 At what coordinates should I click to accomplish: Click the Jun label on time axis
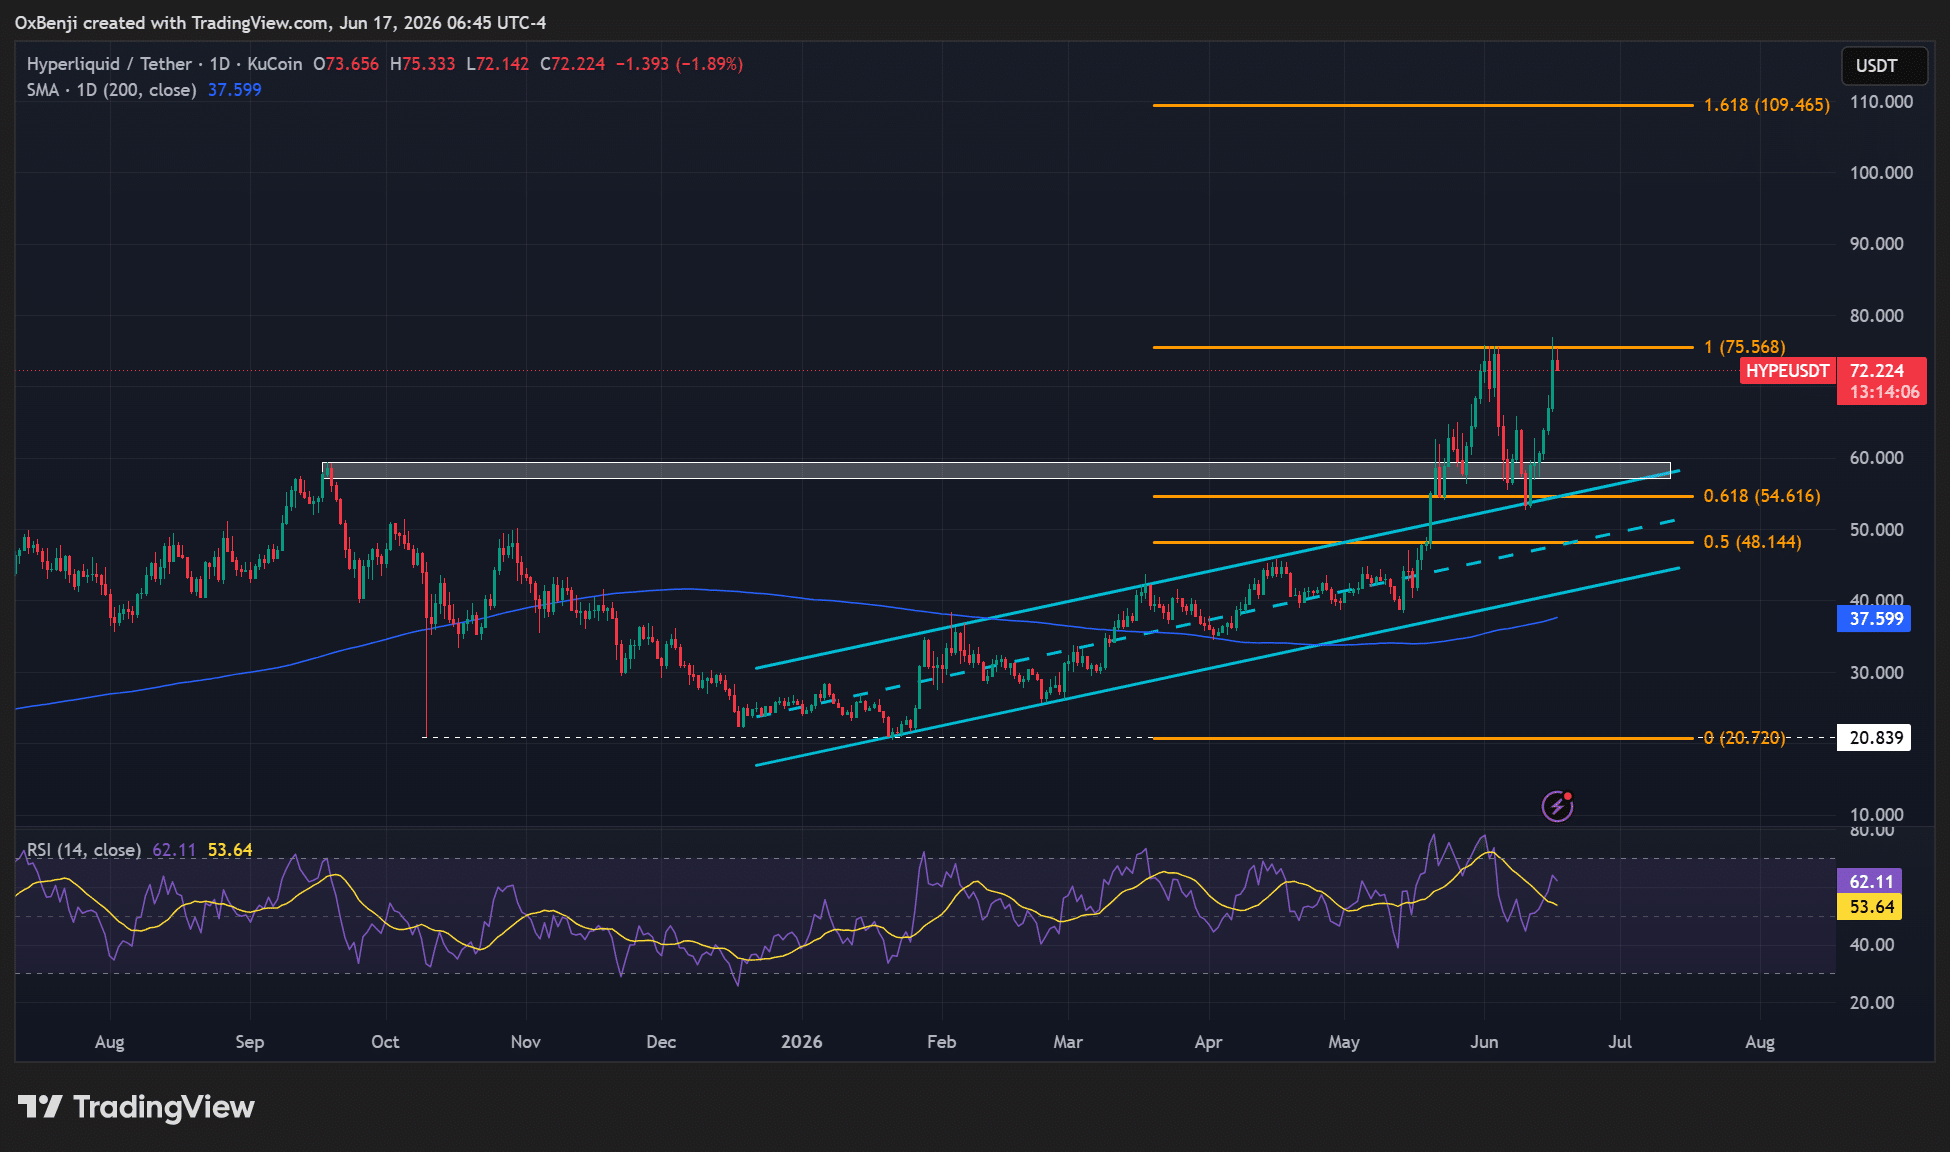1484,1042
